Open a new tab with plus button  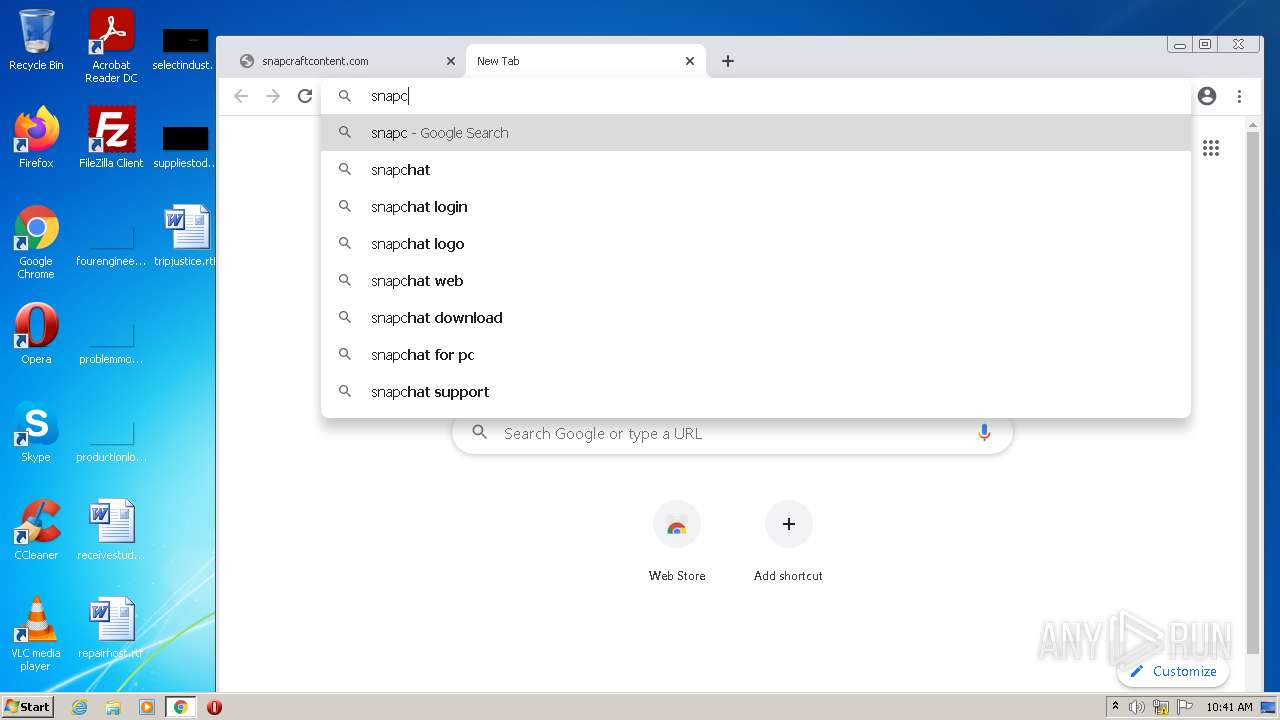point(728,61)
